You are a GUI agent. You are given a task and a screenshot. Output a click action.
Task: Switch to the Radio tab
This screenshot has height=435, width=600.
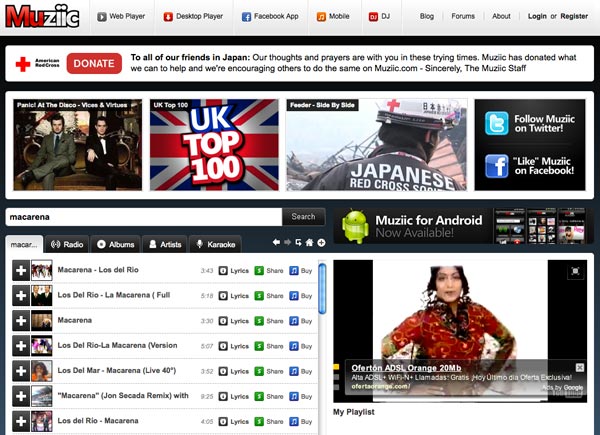click(x=67, y=245)
